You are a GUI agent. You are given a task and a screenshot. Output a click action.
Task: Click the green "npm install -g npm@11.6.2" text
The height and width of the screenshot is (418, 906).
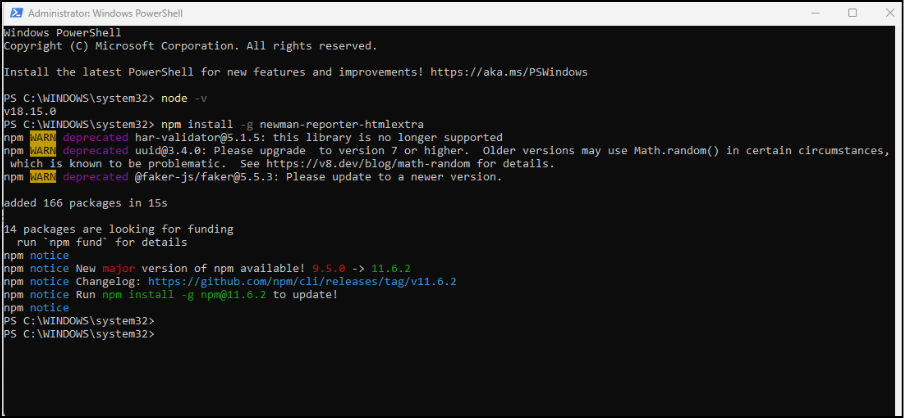(184, 294)
